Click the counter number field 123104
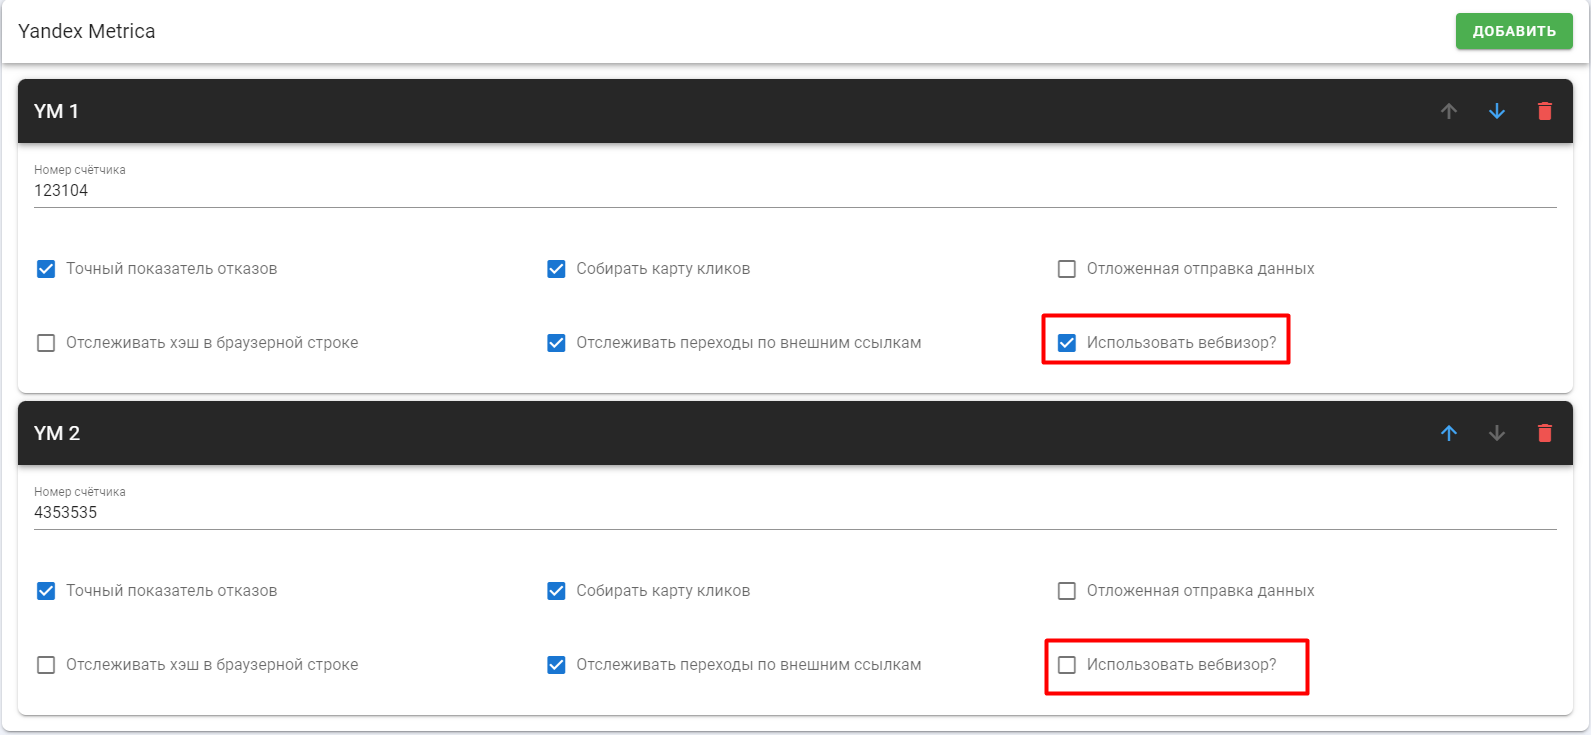 point(795,190)
